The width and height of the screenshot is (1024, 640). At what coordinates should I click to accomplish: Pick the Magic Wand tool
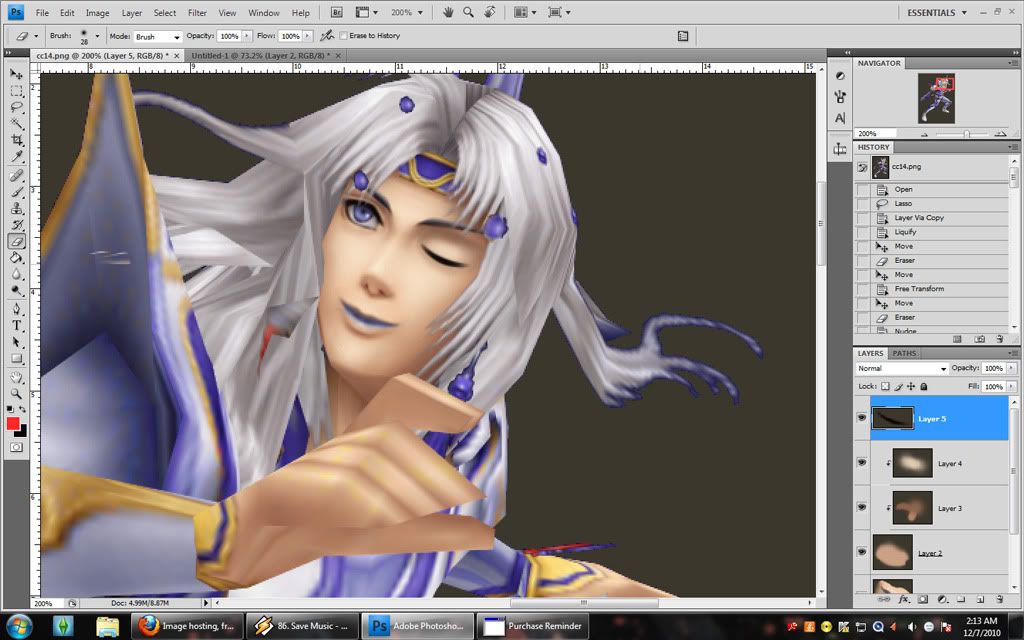coord(17,124)
